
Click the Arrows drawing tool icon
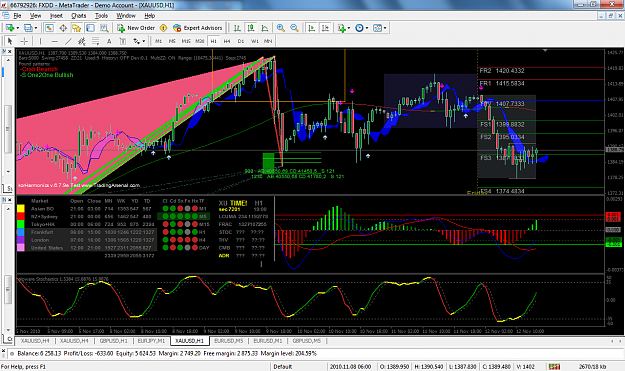136,41
